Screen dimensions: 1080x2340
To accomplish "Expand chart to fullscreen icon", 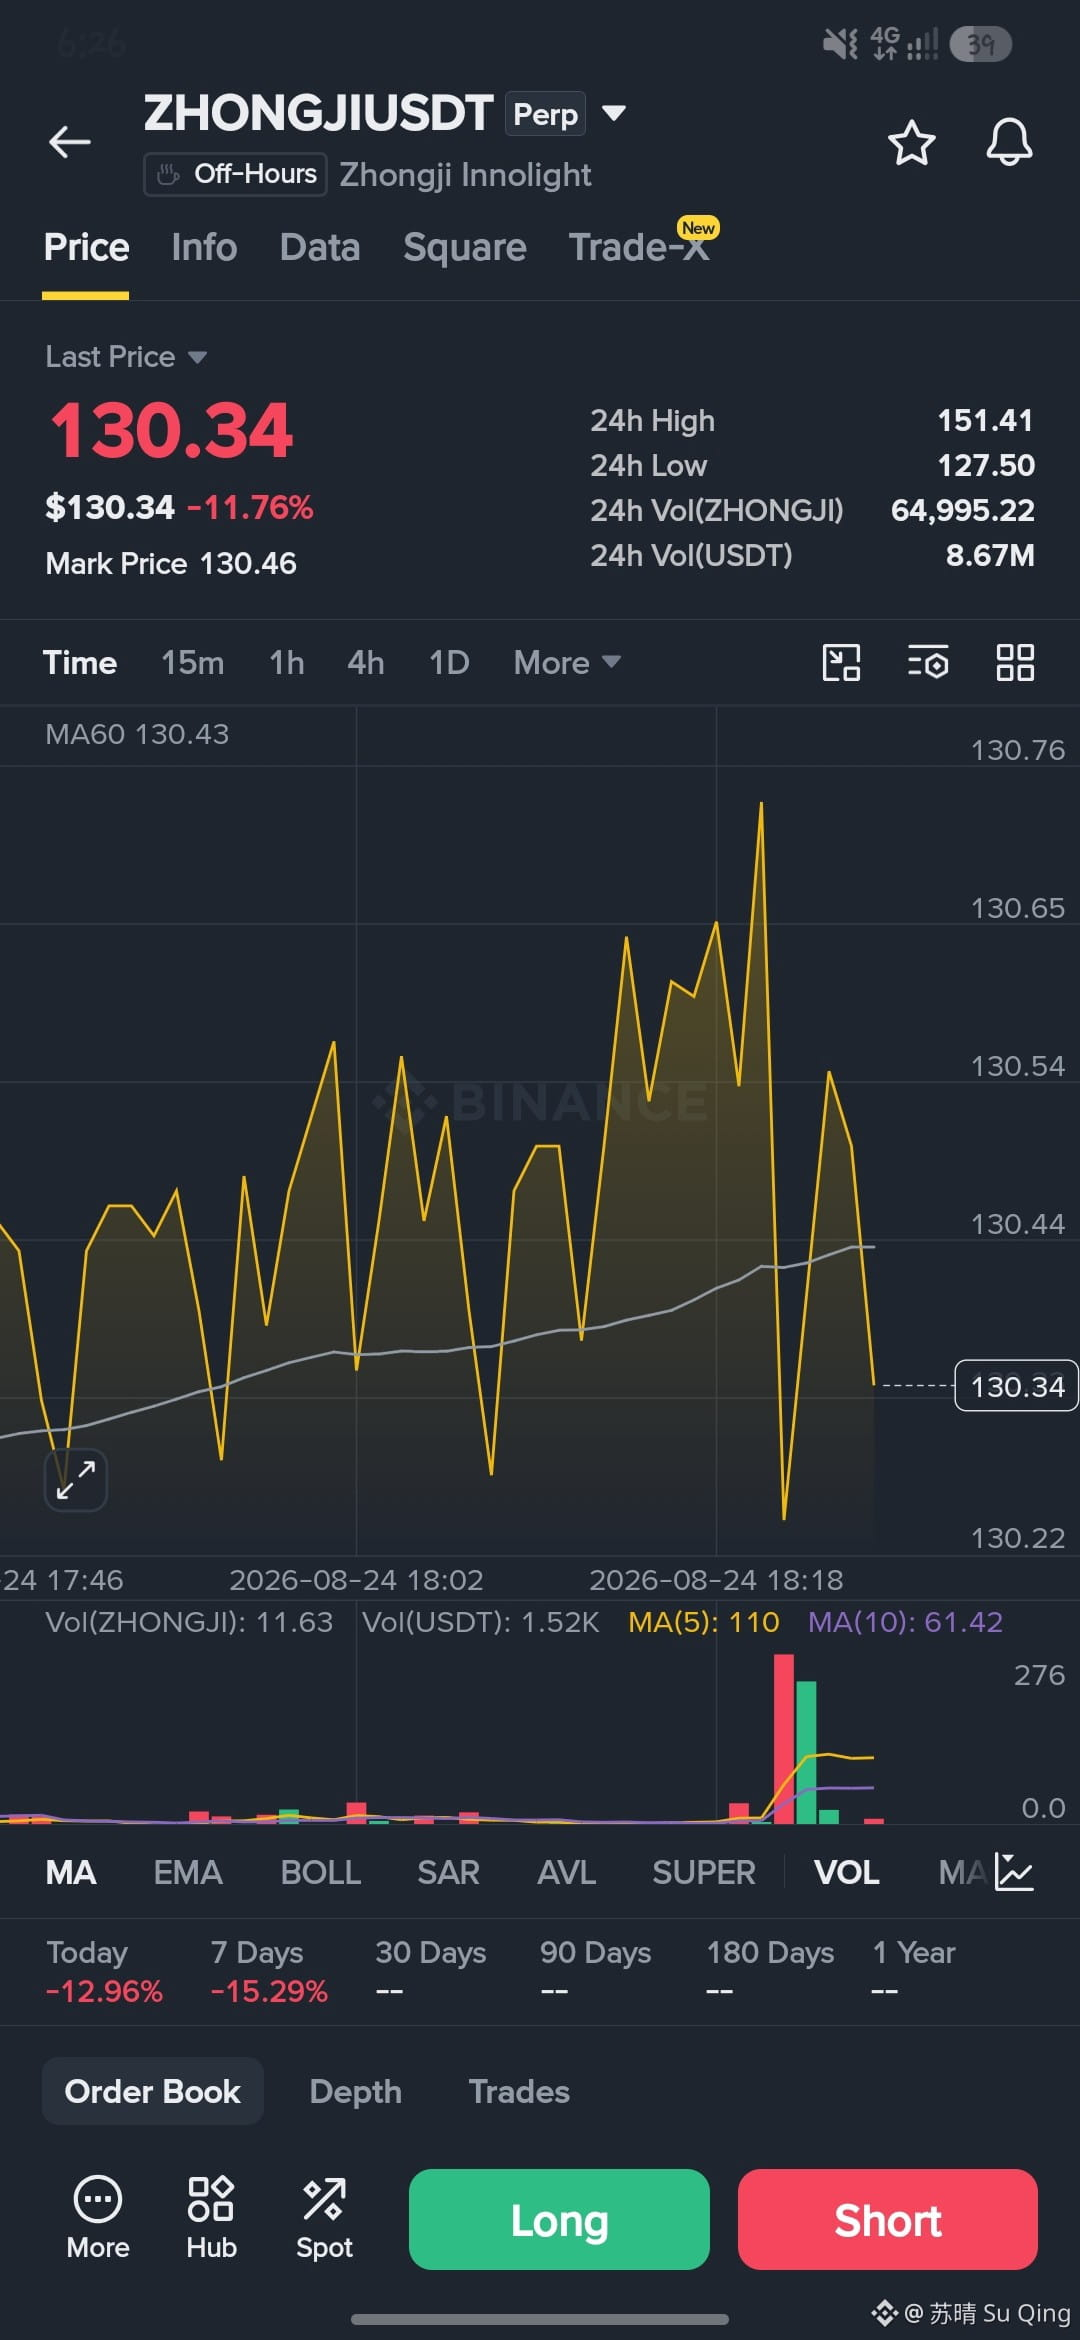I will [76, 1480].
